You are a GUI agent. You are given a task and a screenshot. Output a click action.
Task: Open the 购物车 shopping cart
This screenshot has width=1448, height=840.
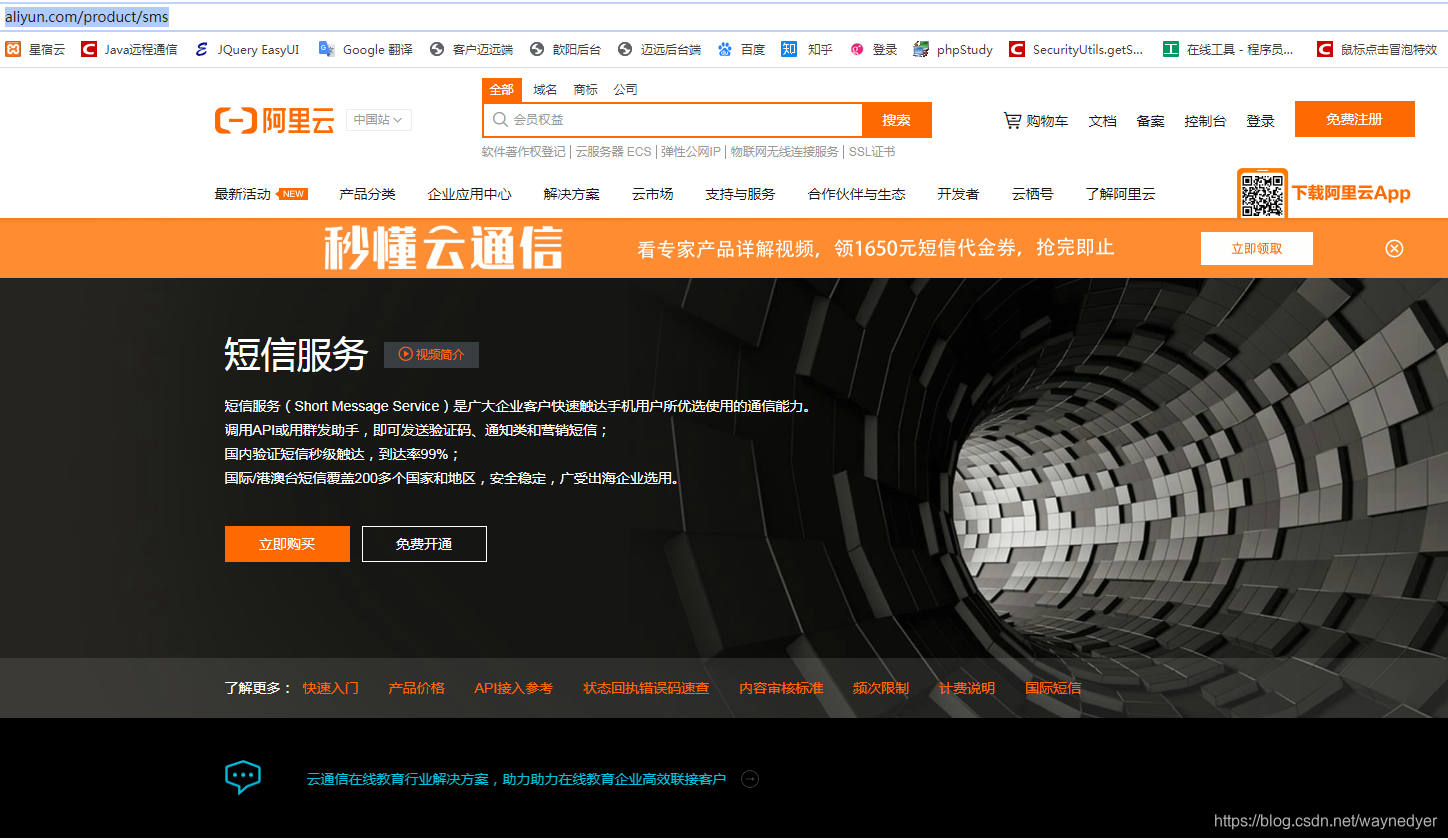point(1035,121)
